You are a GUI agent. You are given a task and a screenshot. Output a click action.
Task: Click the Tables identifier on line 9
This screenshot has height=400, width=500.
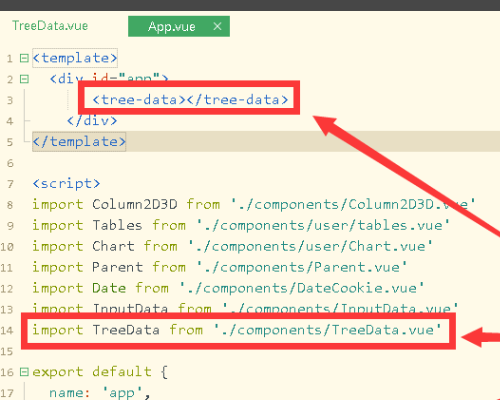(x=118, y=225)
